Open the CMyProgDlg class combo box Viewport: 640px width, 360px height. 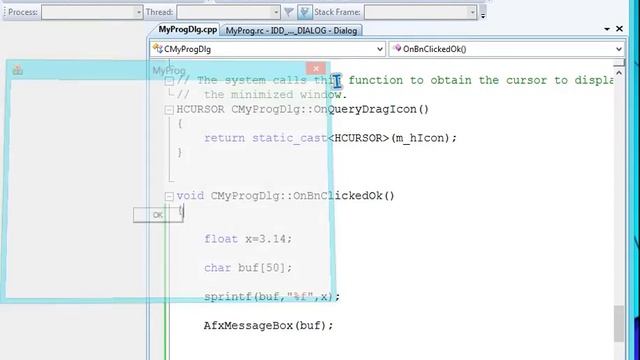267,49
